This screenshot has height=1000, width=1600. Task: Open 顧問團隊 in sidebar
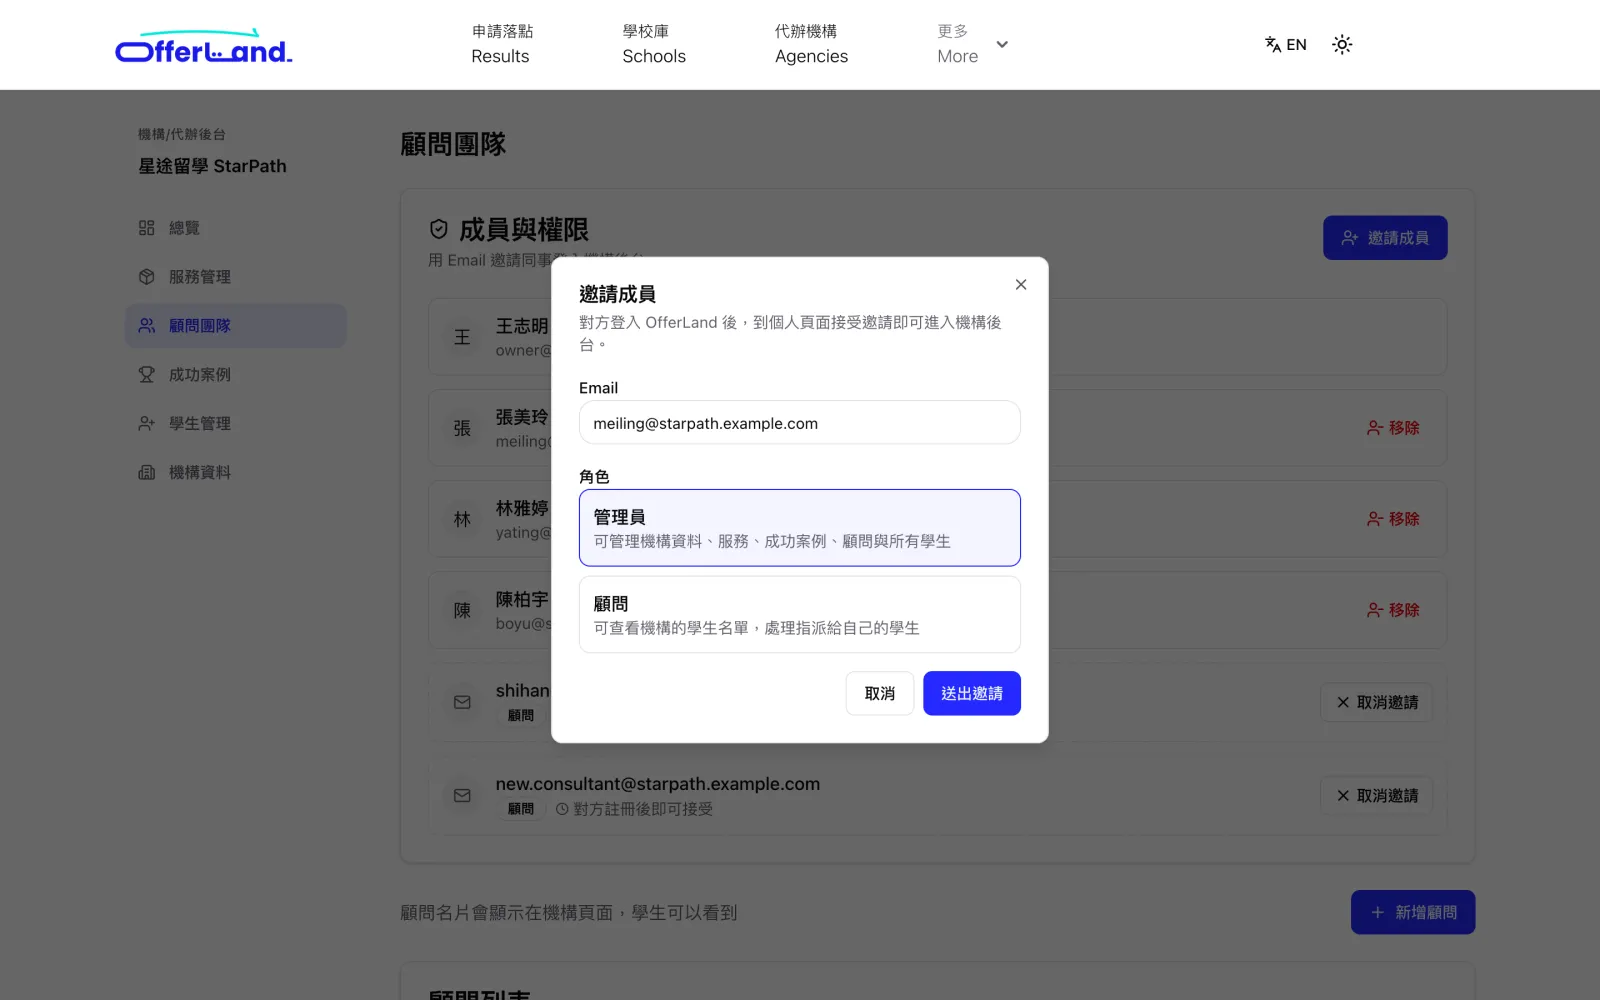236,326
